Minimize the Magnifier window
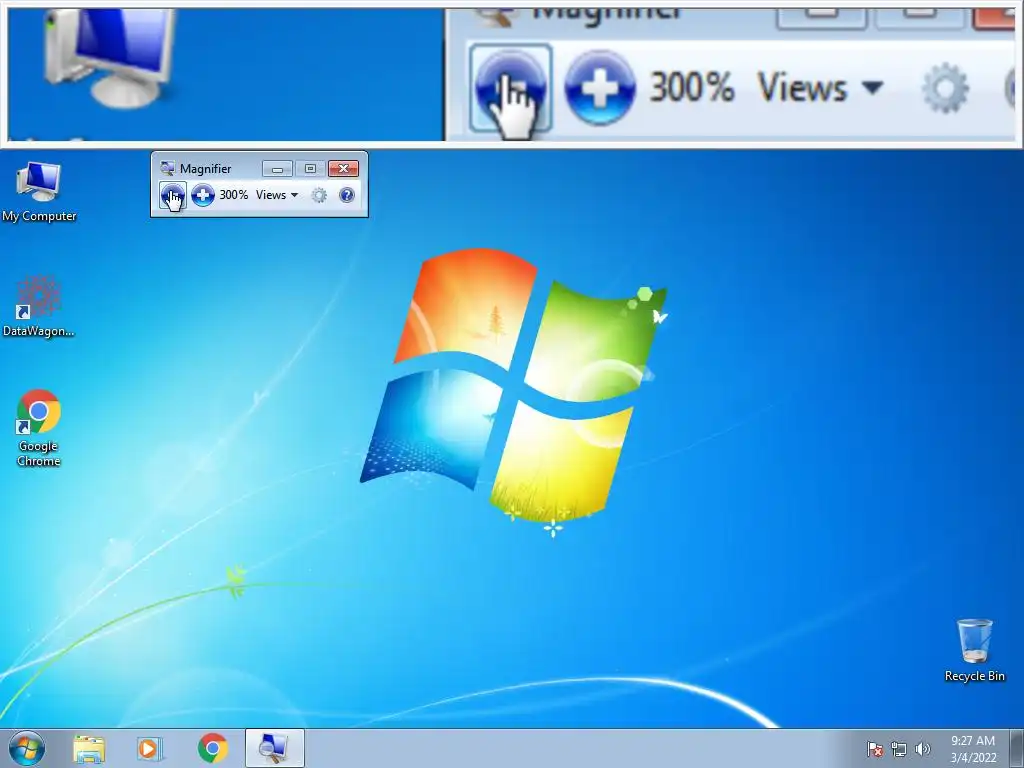The image size is (1024, 768). 278,169
